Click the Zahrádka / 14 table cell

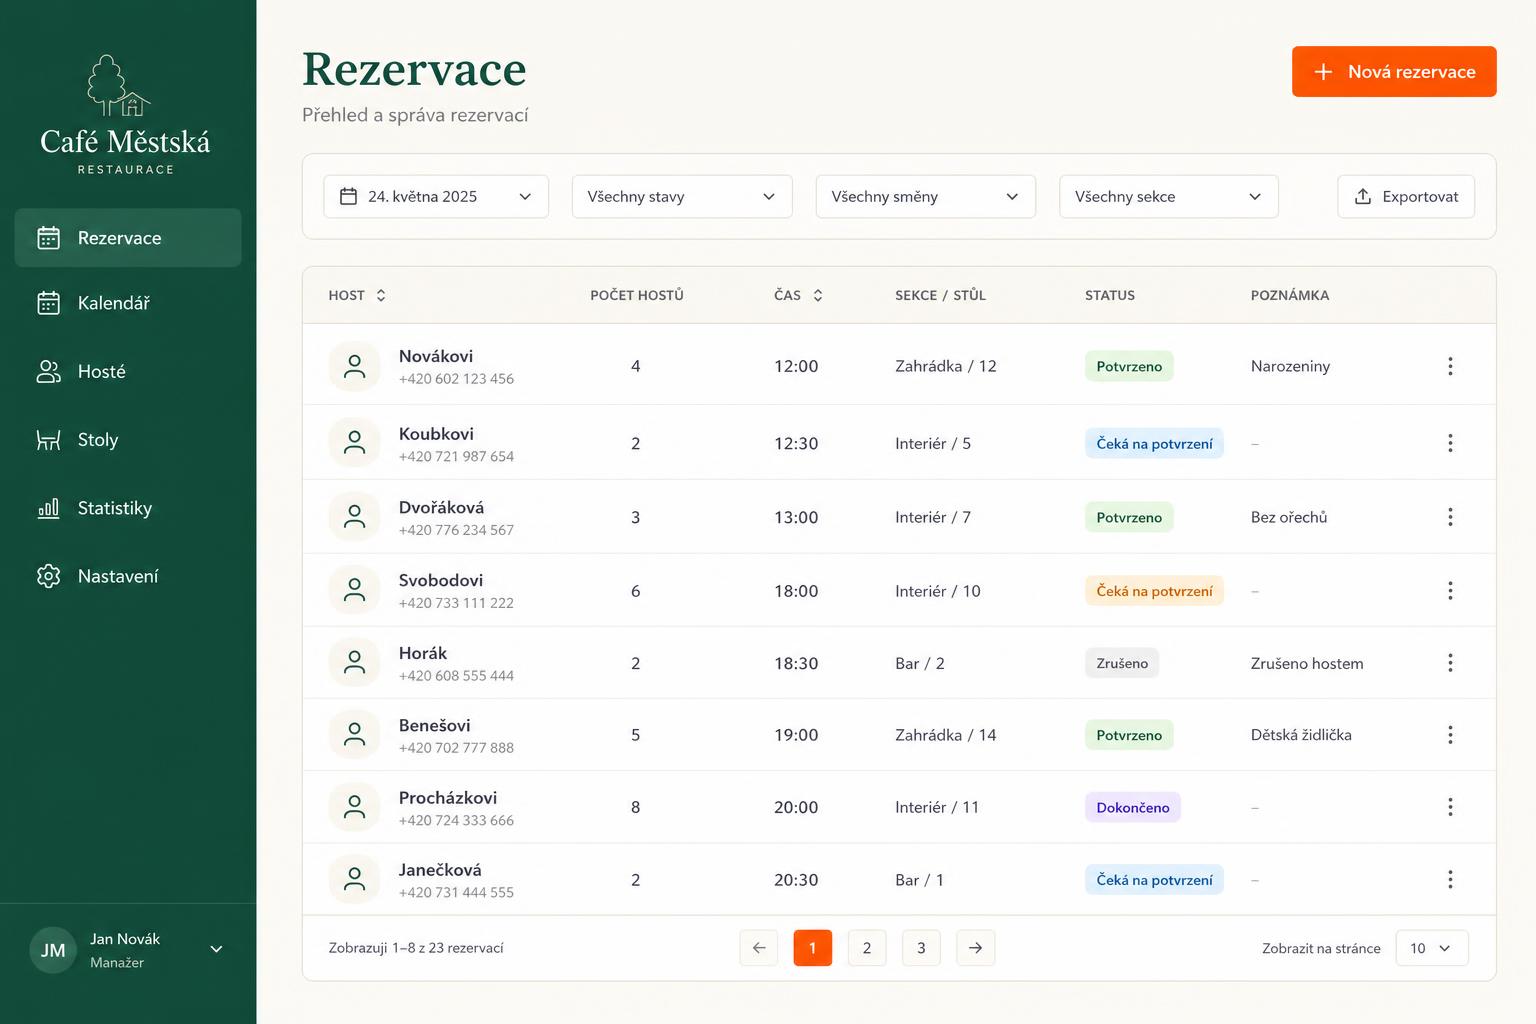pos(946,735)
